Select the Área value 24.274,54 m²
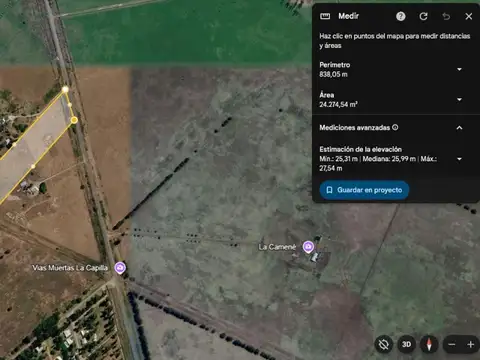This screenshot has width=480, height=360. pyautogui.click(x=338, y=104)
